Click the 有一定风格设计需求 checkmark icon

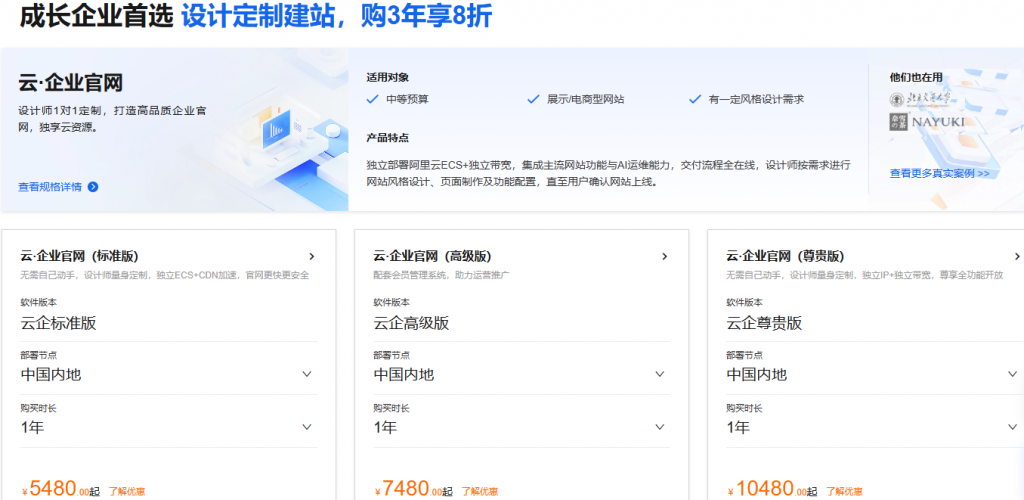click(x=695, y=99)
